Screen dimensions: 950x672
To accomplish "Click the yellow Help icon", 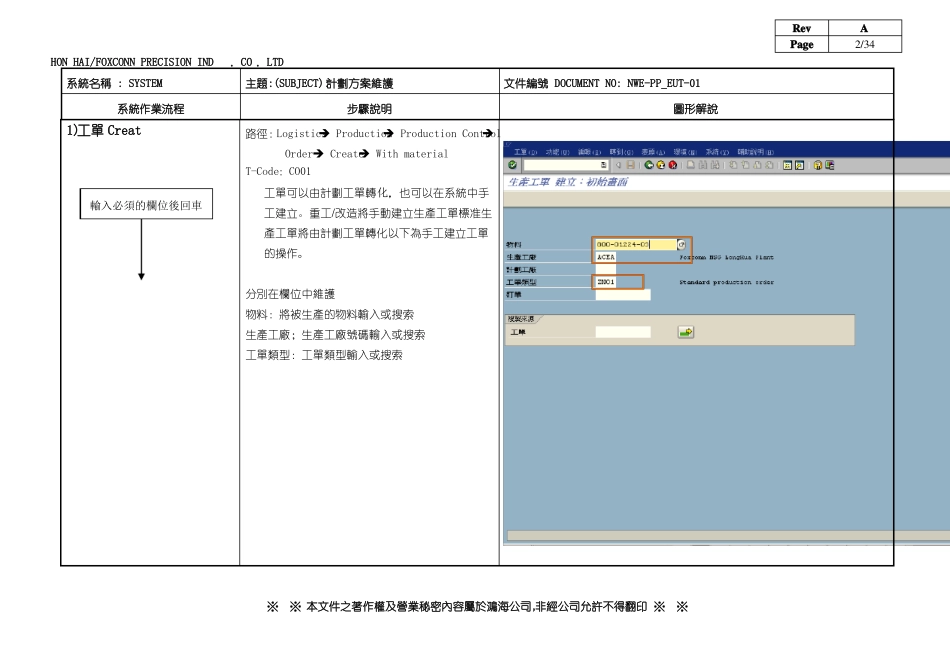I will click(817, 165).
